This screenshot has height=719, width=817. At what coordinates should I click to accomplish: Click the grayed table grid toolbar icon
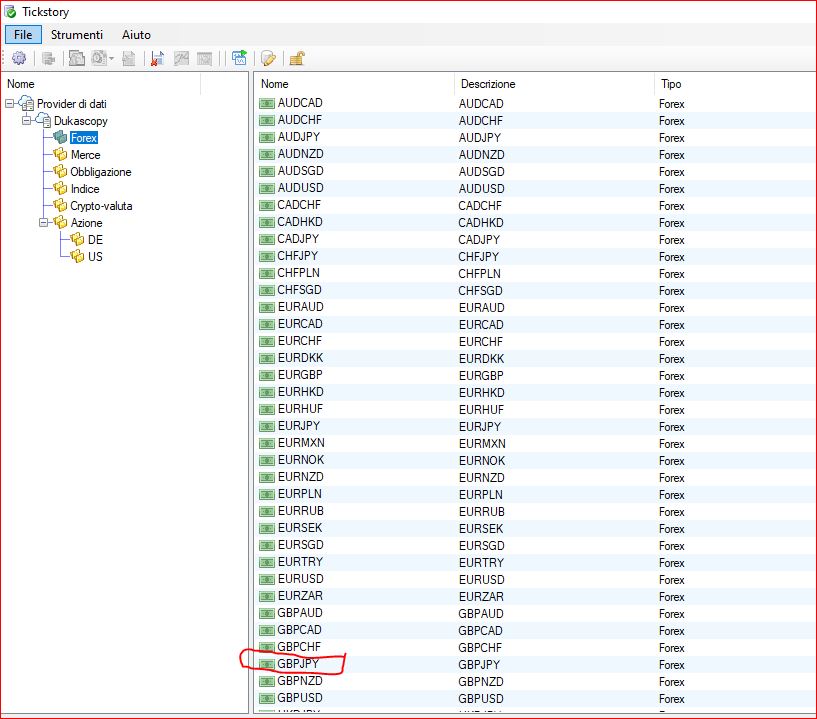tap(205, 58)
